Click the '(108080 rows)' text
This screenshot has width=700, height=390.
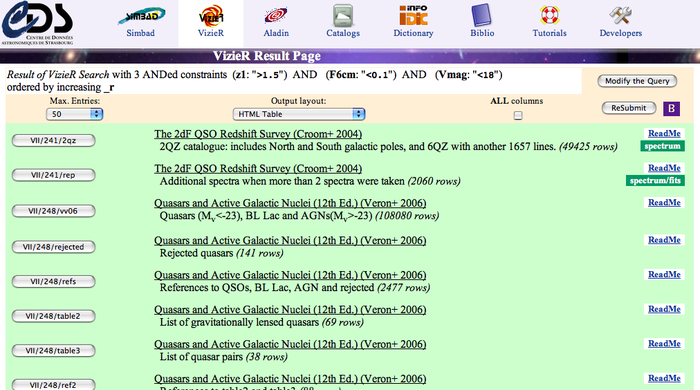pyautogui.click(x=407, y=216)
